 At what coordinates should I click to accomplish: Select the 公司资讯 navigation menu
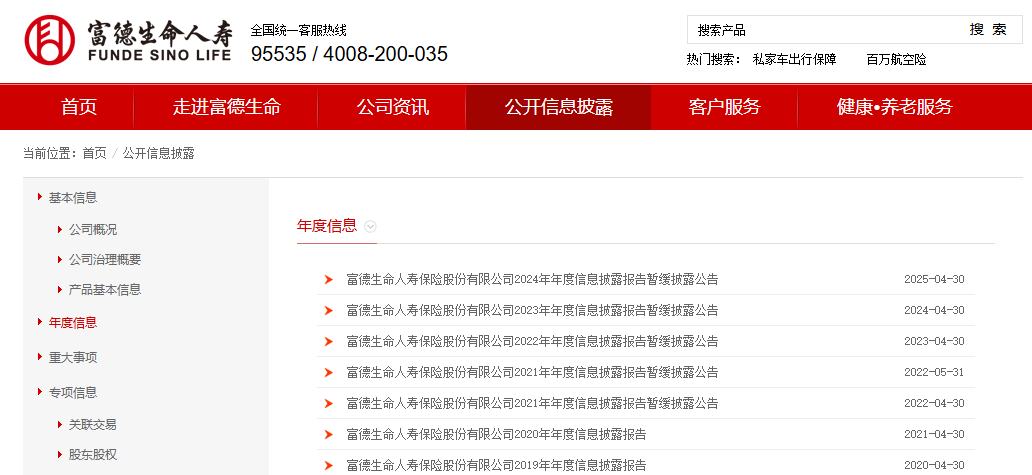tap(392, 107)
